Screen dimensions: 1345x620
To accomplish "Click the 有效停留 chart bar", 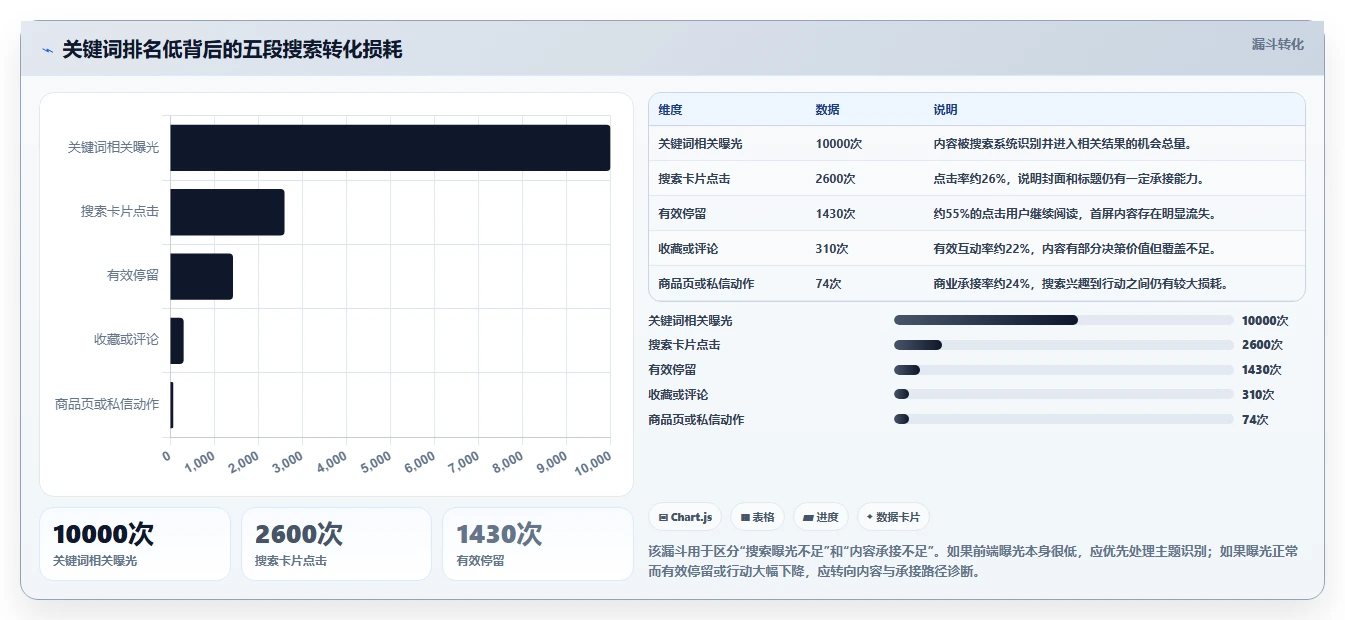I will coord(201,276).
